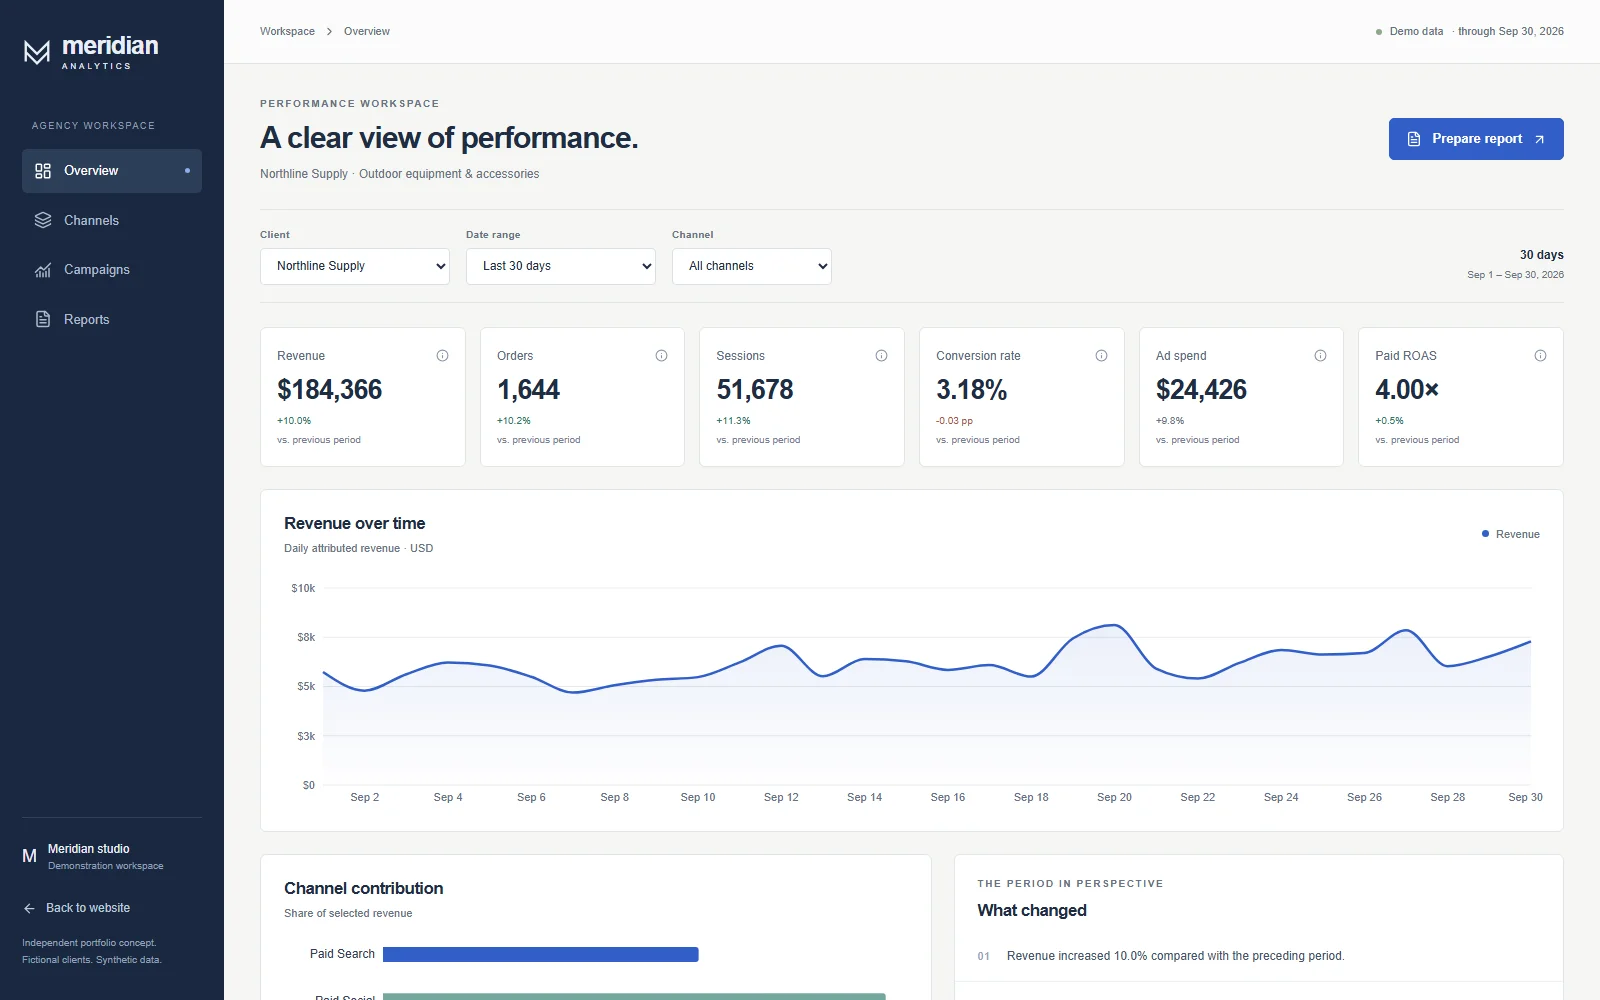Click the Paid ROAS value 4.00×

coord(1407,390)
